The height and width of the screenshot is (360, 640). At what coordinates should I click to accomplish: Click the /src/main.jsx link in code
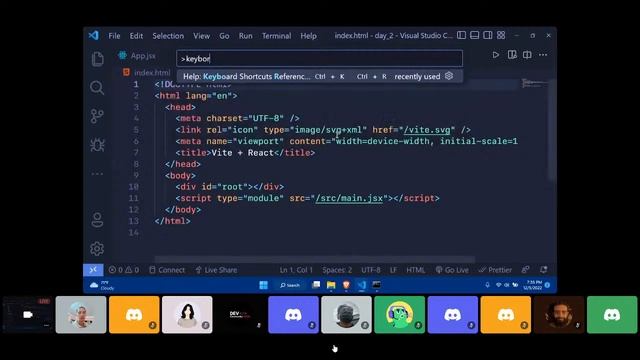pos(349,198)
